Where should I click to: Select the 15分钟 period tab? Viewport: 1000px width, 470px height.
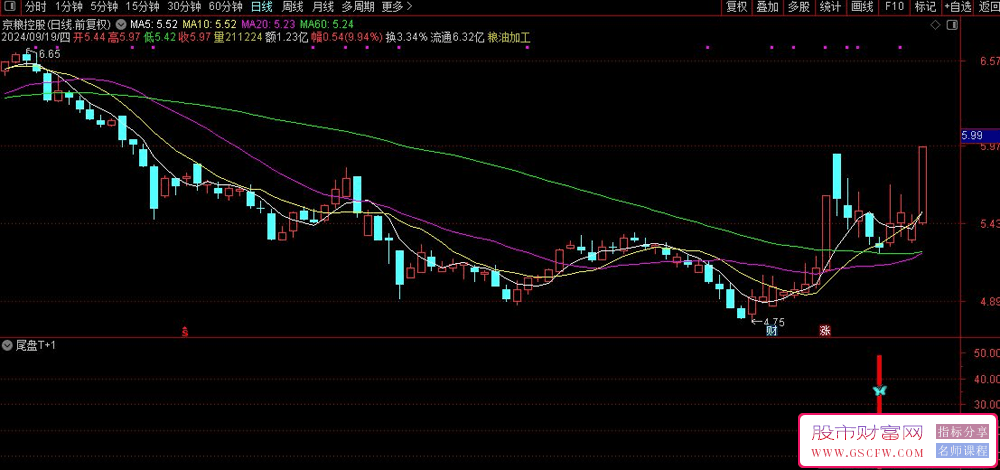point(142,7)
